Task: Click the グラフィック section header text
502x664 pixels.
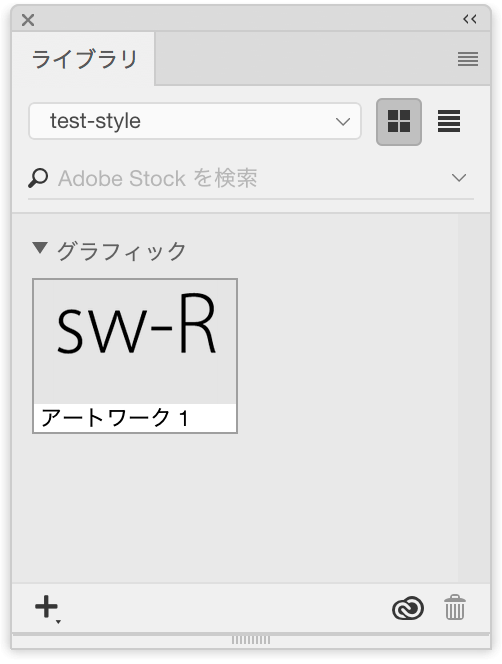Action: tap(122, 251)
